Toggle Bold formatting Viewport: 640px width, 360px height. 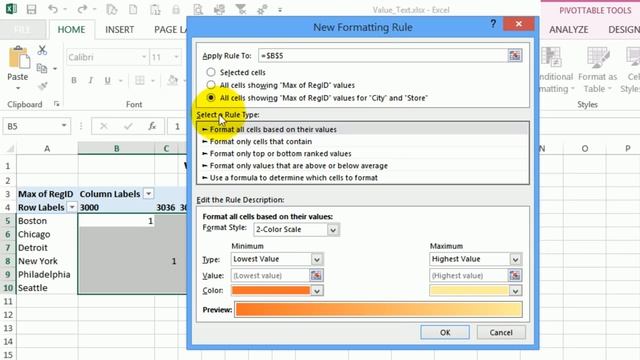point(73,80)
